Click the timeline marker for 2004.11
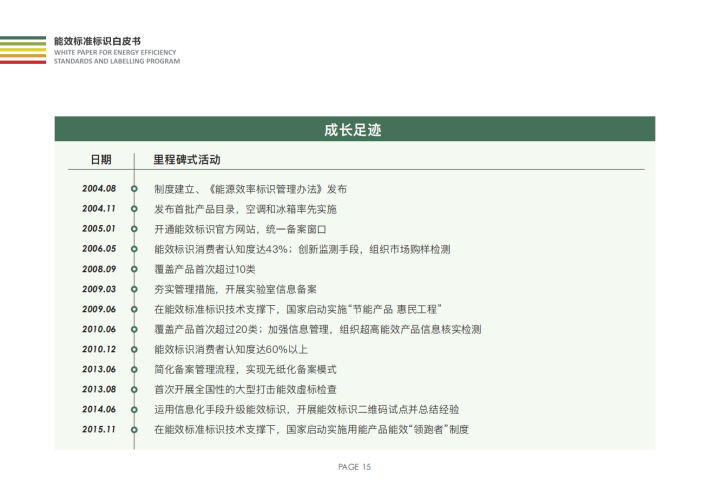Screen dimensions: 710x500 (x=134, y=209)
